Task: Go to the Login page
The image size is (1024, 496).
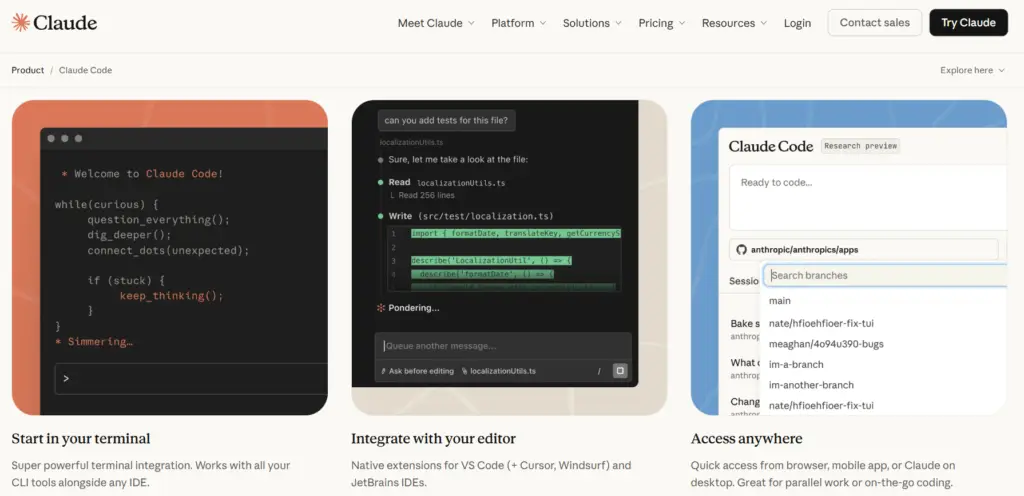Action: click(797, 23)
